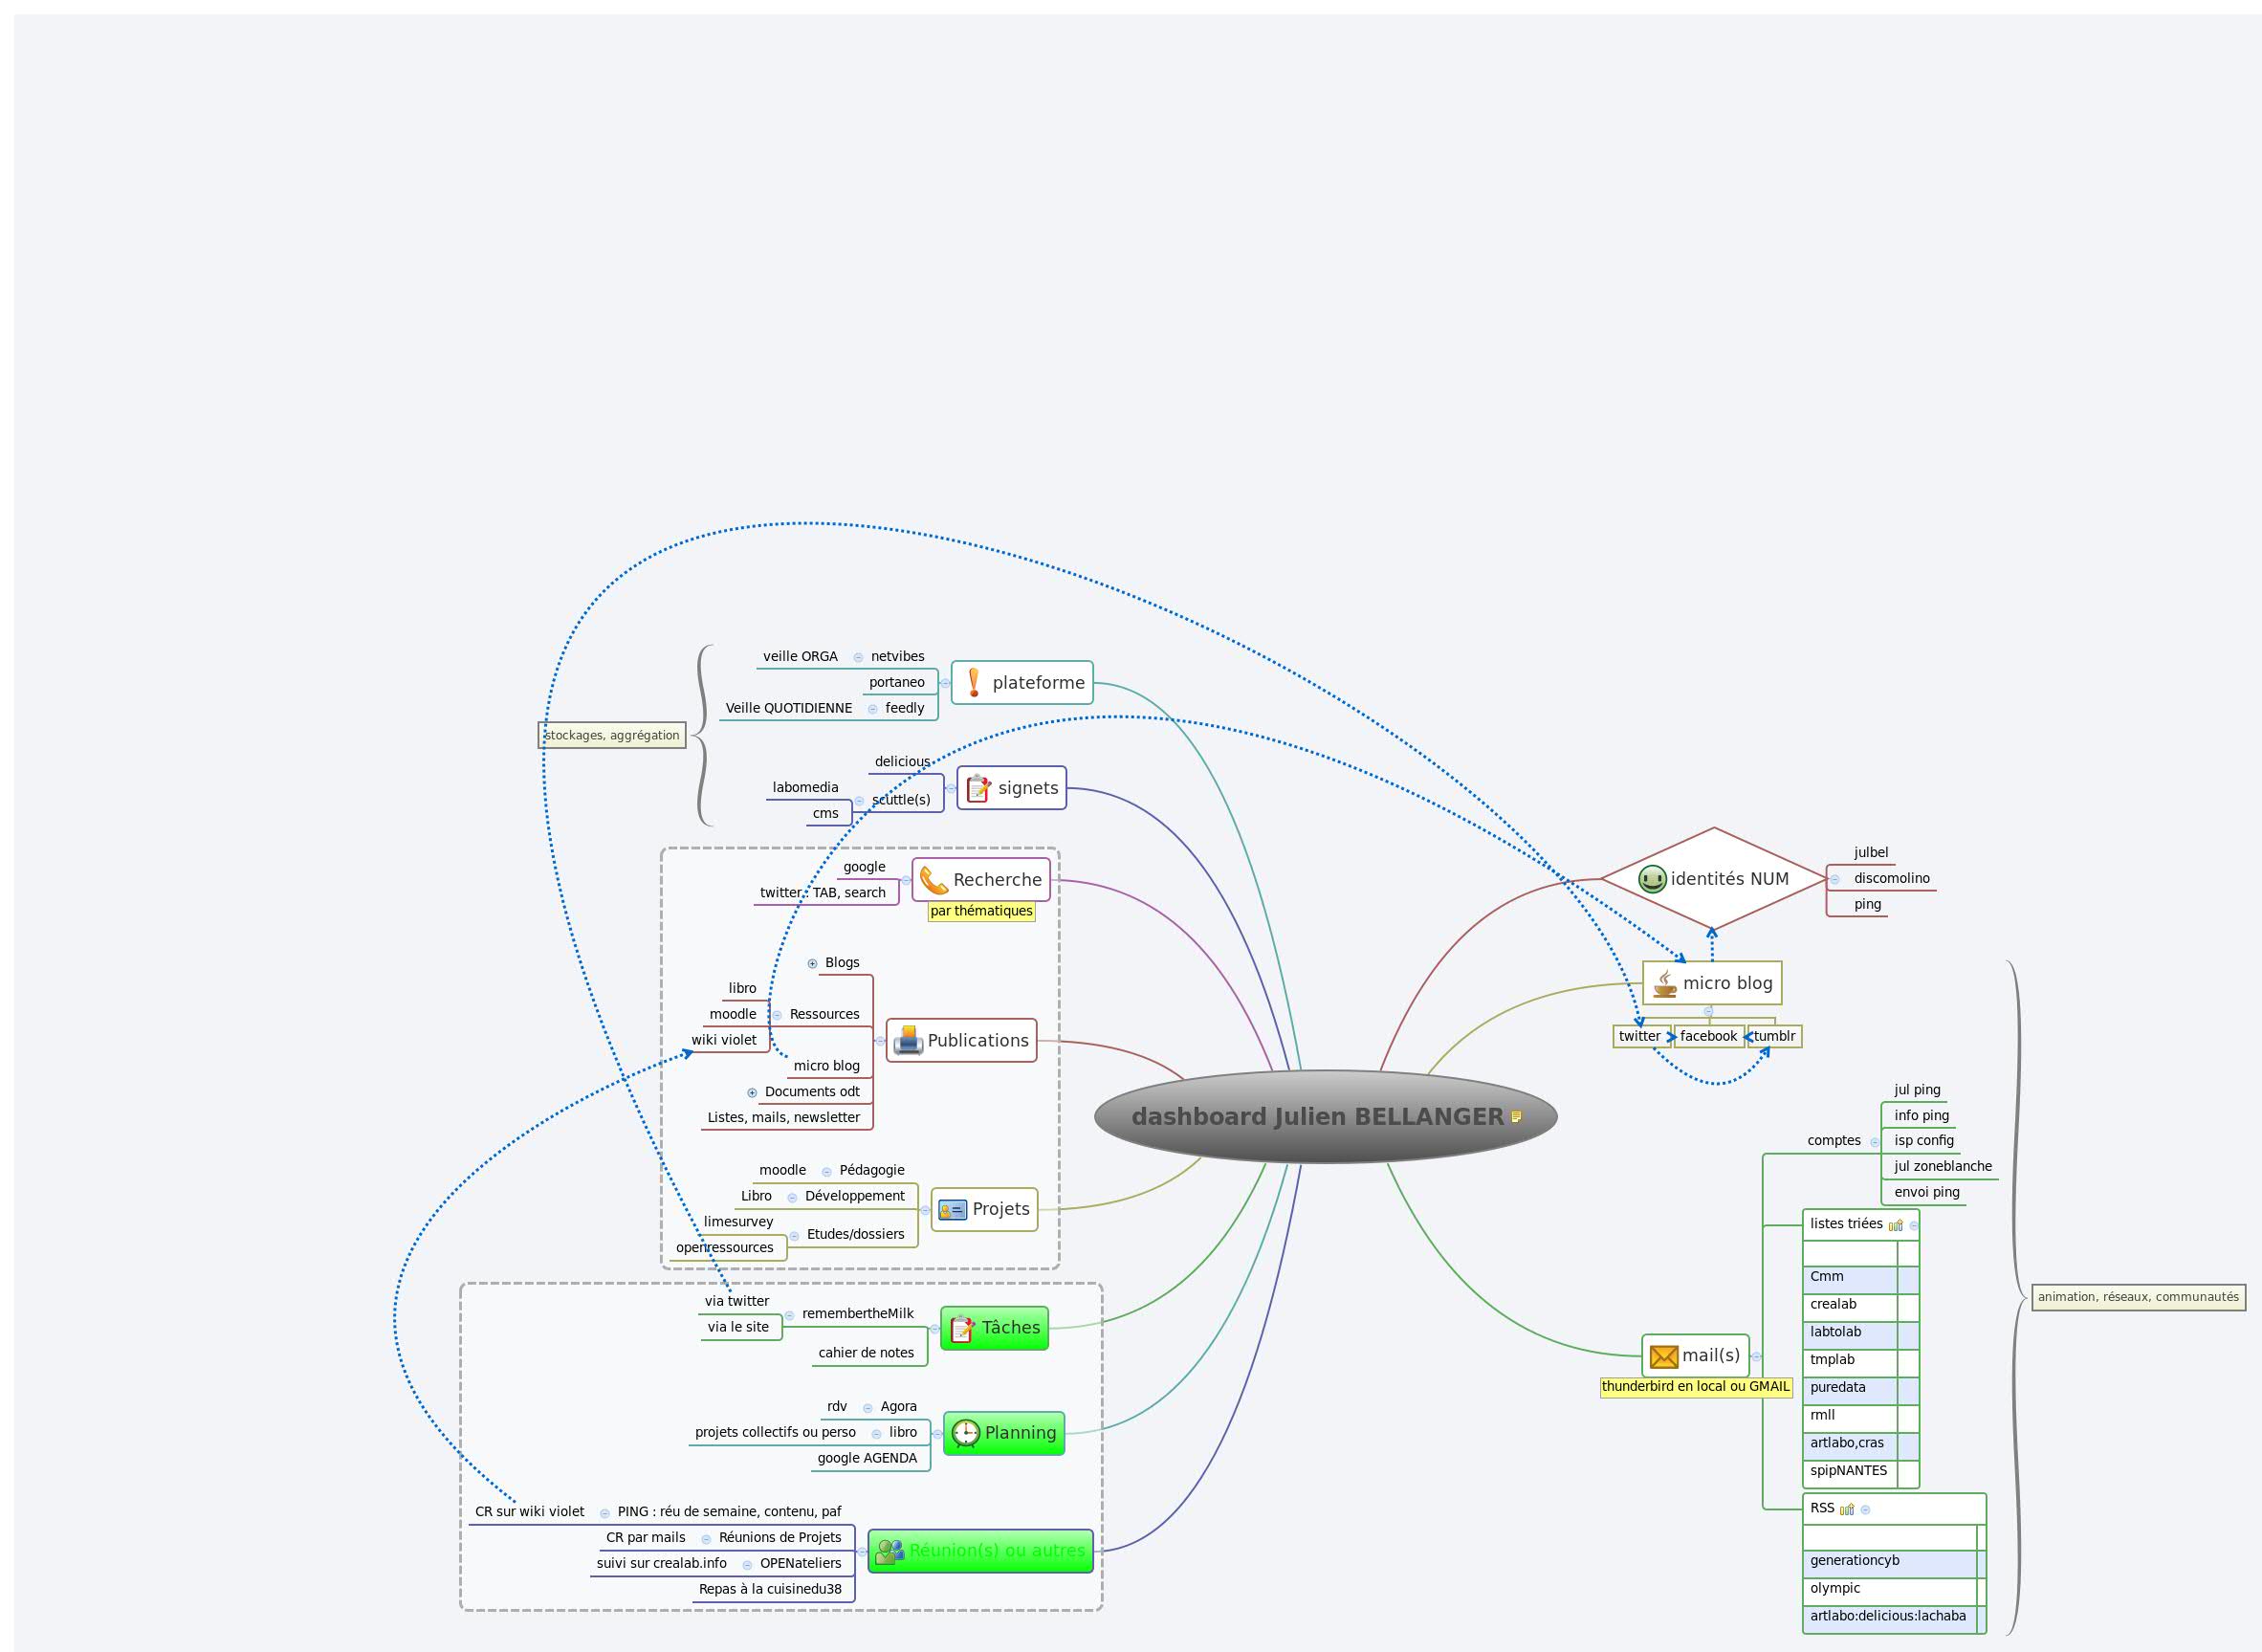This screenshot has height=1652, width=2262.
Task: Click the checklist icon on Tâches node
Action: (x=961, y=1328)
